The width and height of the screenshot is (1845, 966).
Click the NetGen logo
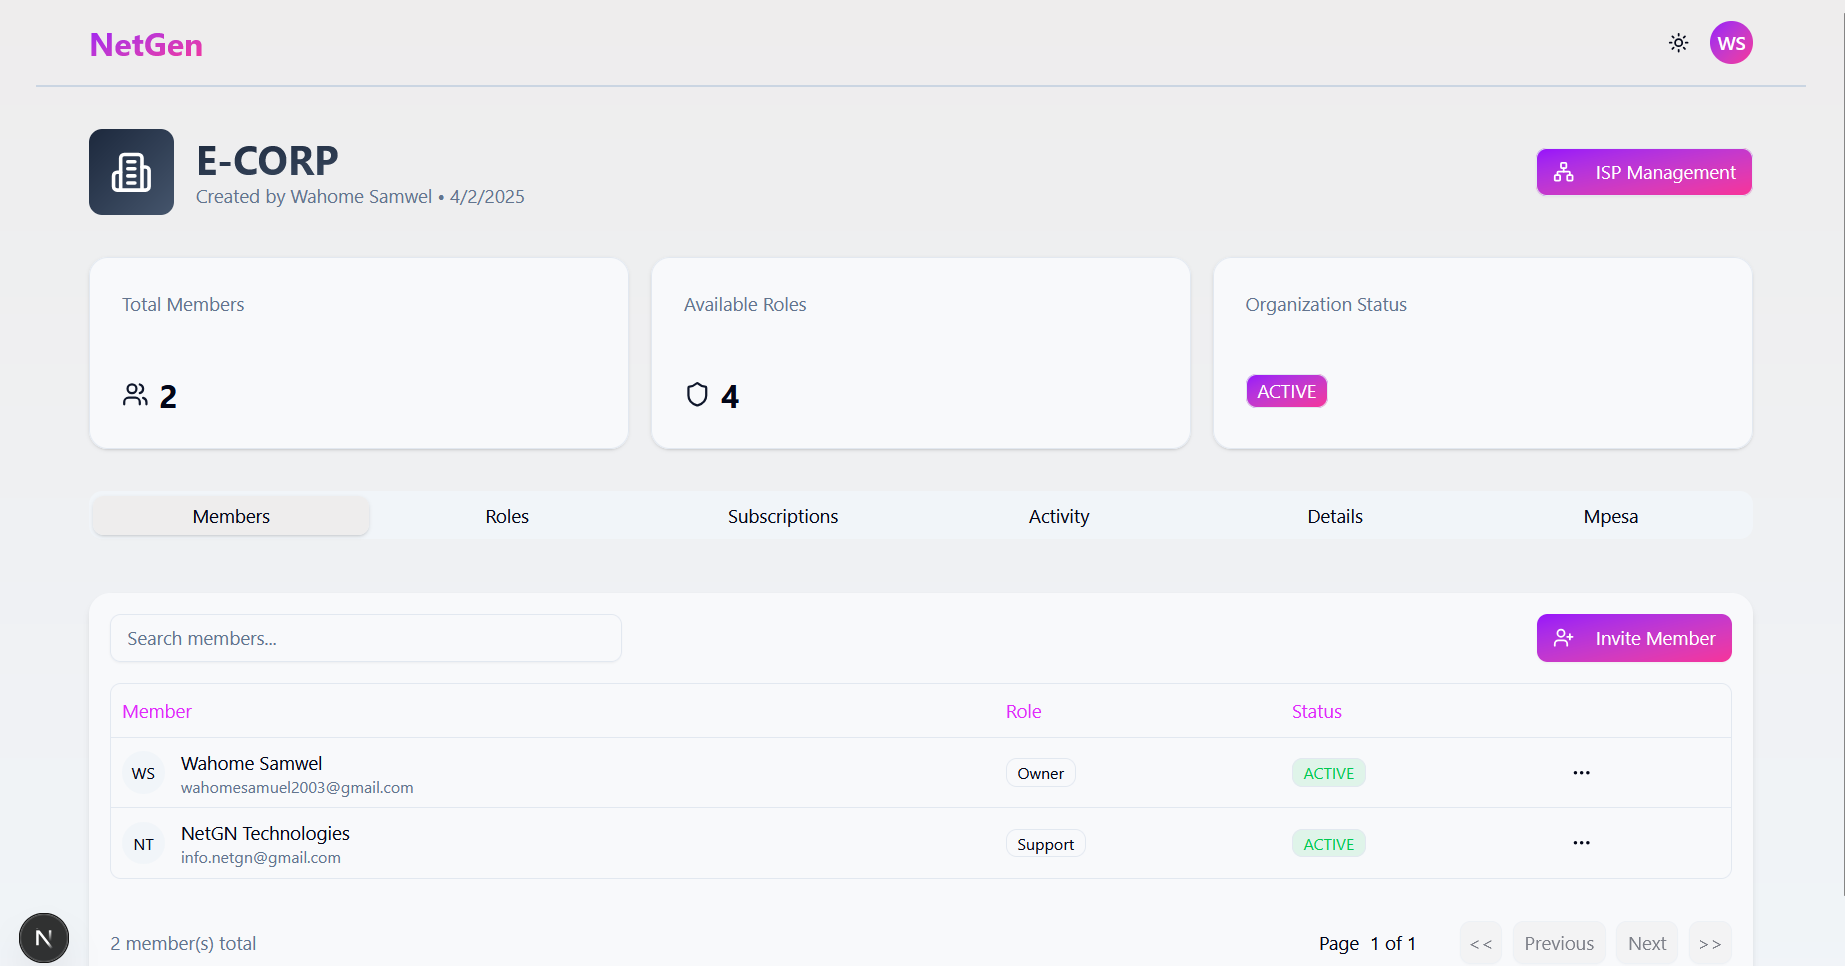pos(146,45)
